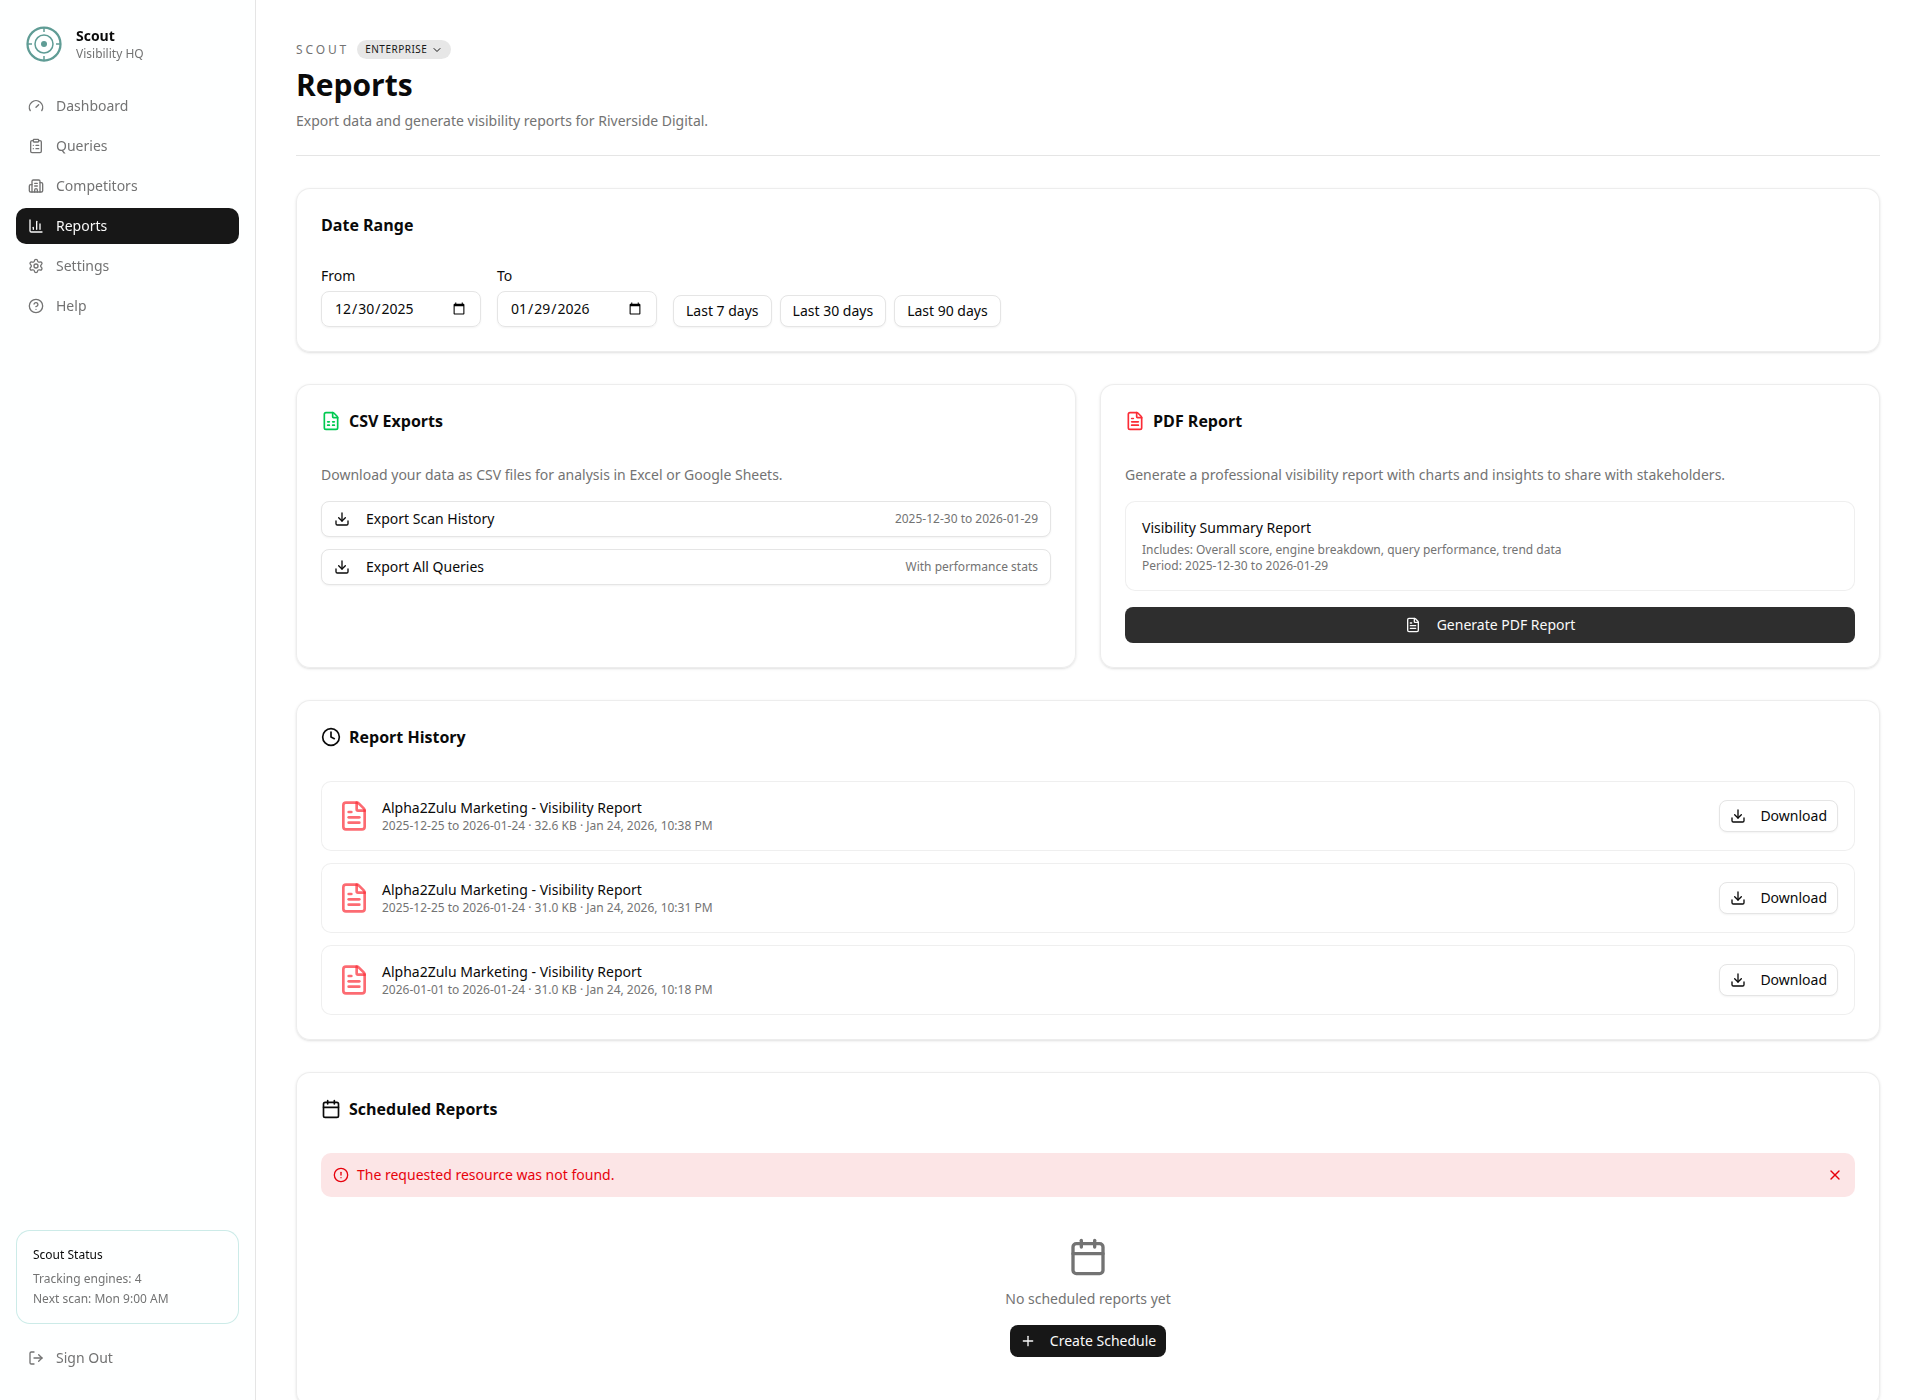Click the Reports chart icon in sidebar
1920x1400 pixels.
pos(37,225)
